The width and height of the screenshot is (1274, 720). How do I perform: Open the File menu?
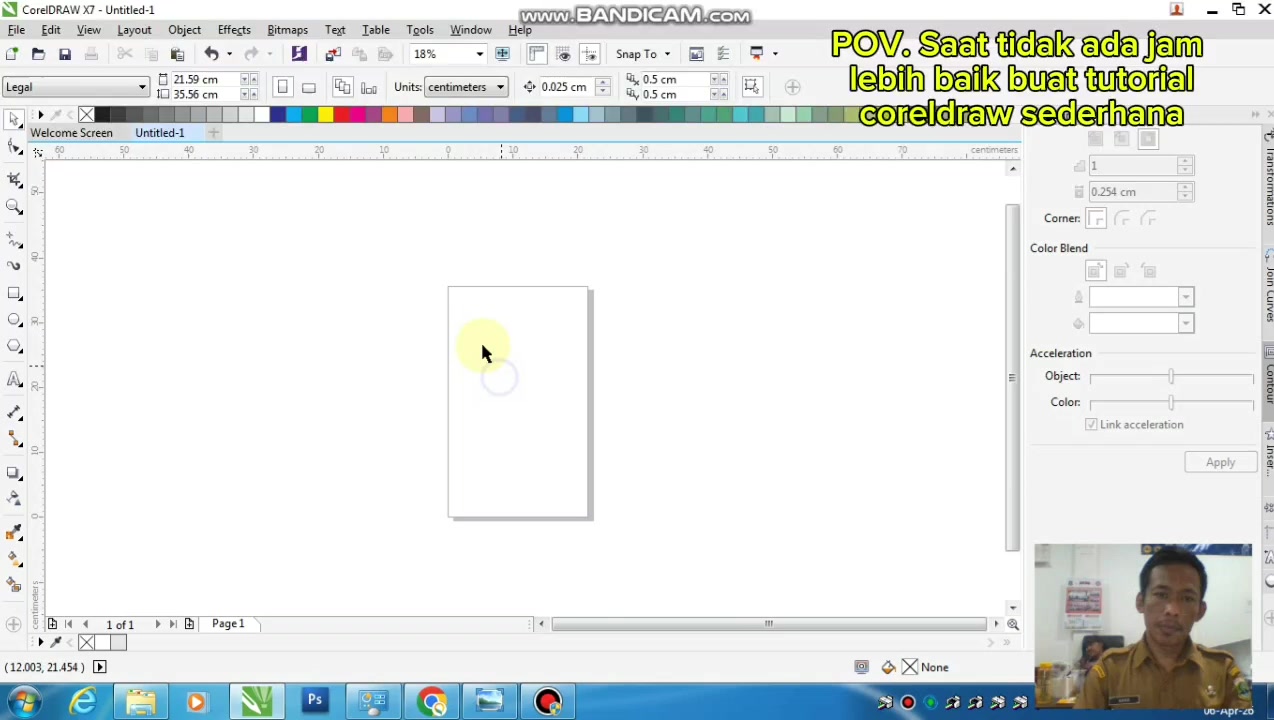click(x=16, y=30)
